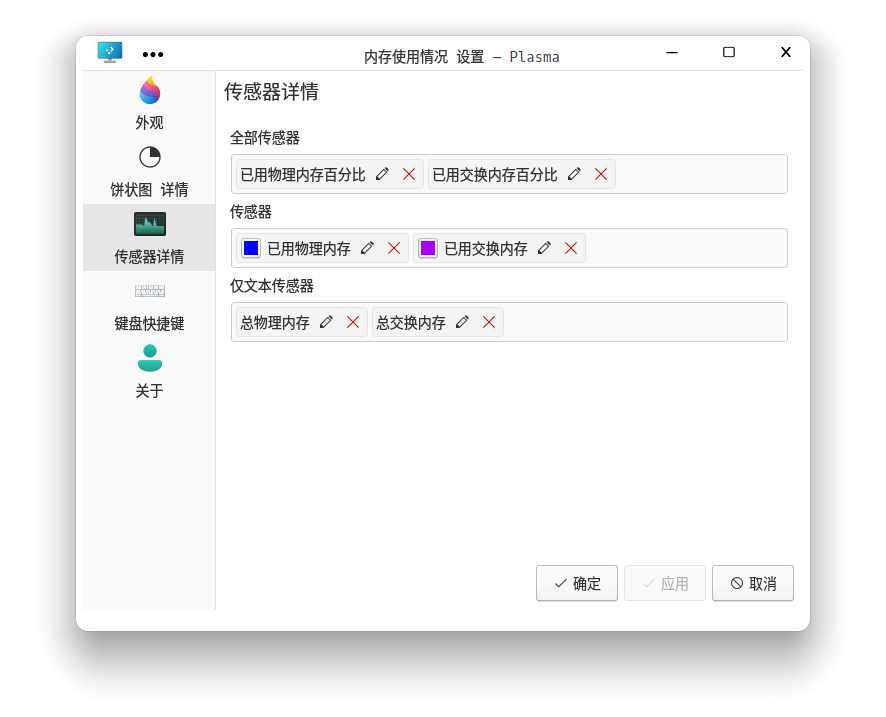The image size is (886, 717).
Task: Open the 外观 appearance settings page
Action: [149, 104]
